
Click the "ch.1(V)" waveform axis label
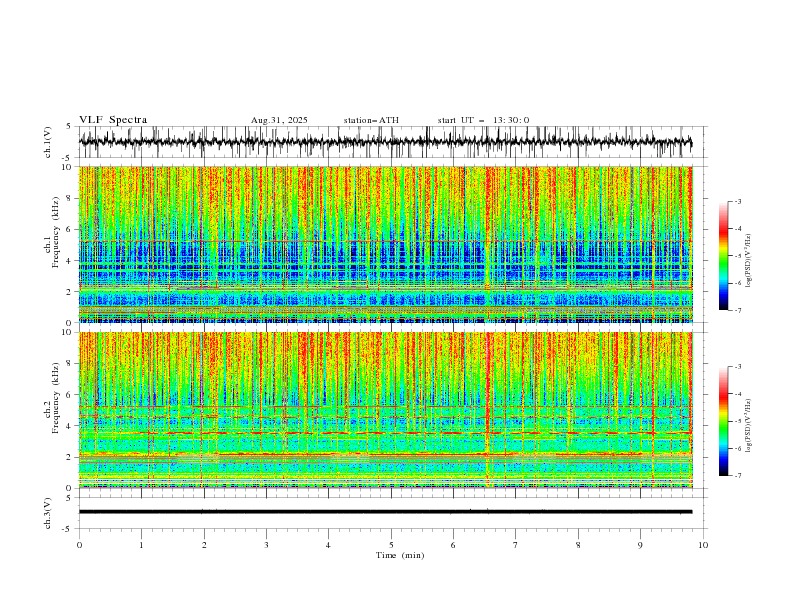click(x=47, y=142)
